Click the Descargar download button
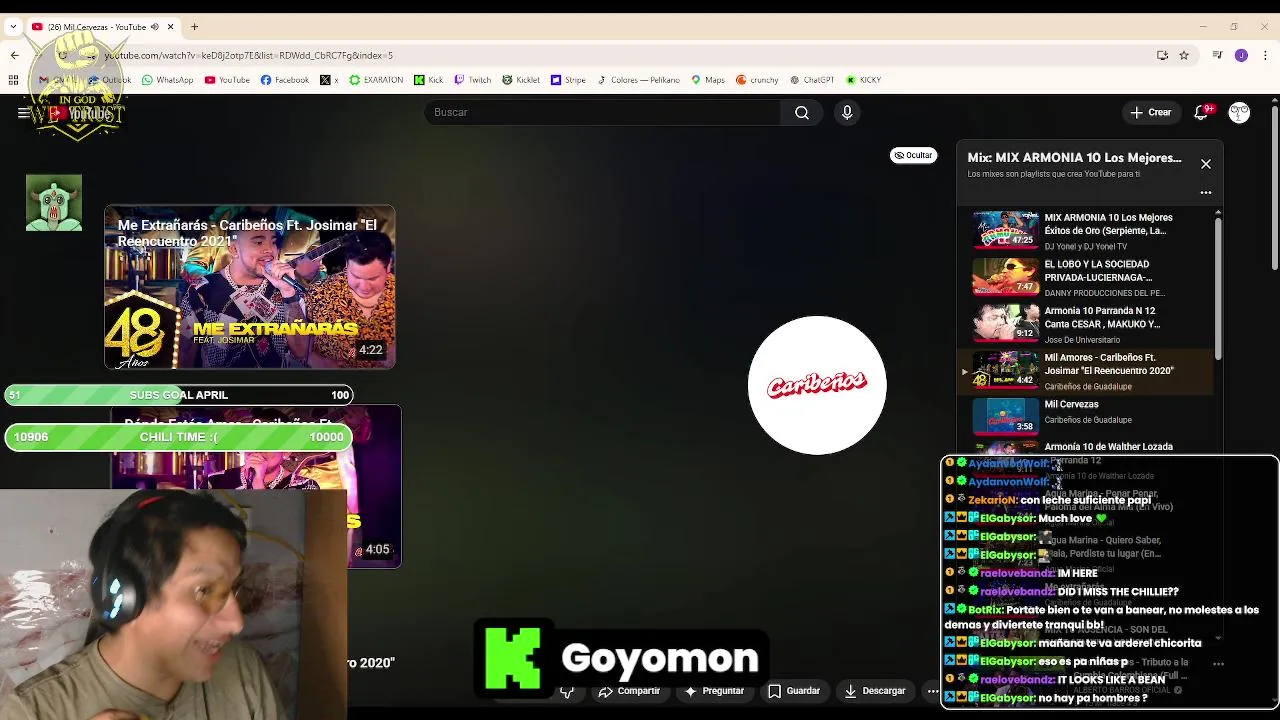The width and height of the screenshot is (1280, 720). coord(875,691)
